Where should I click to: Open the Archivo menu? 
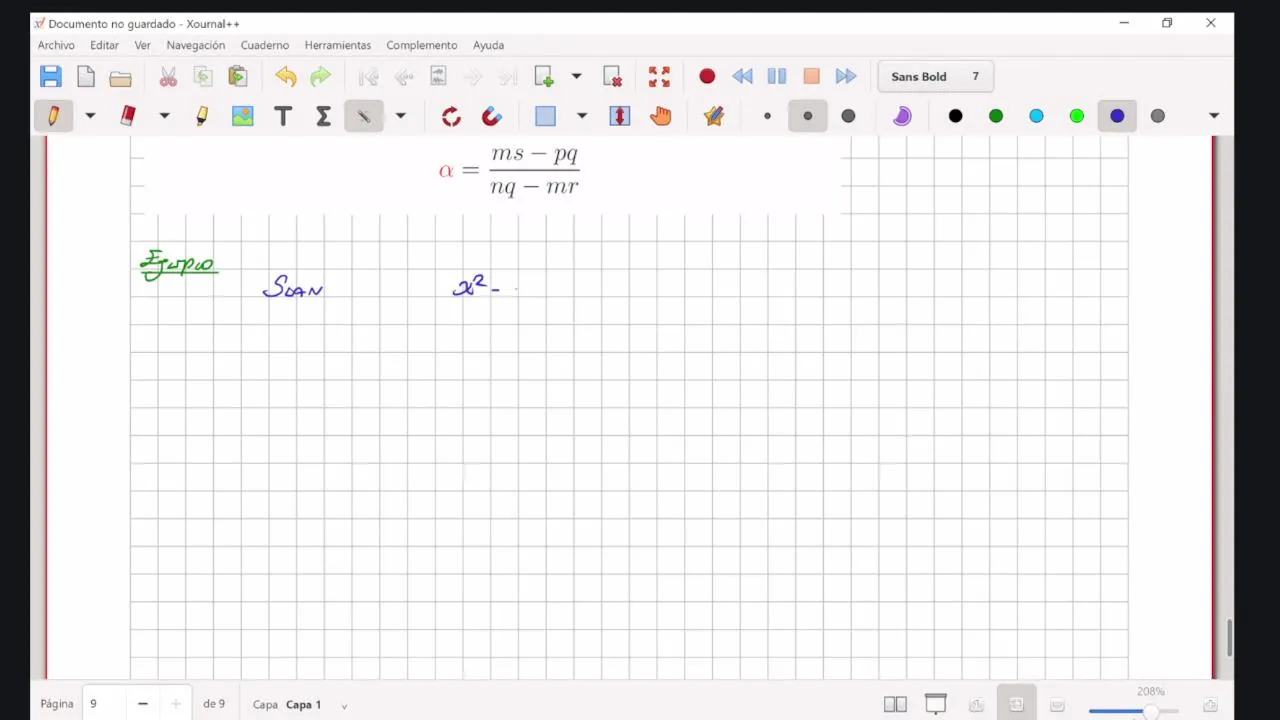[x=56, y=45]
